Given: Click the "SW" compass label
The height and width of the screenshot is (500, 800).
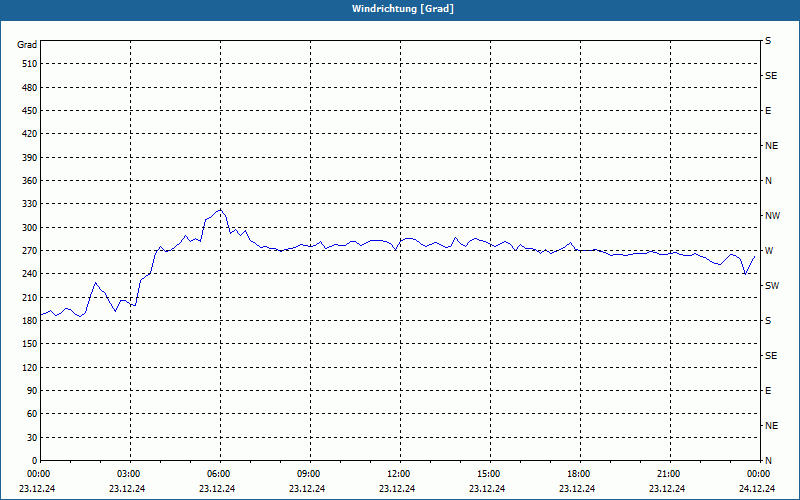Looking at the screenshot, I should pyautogui.click(x=772, y=286).
